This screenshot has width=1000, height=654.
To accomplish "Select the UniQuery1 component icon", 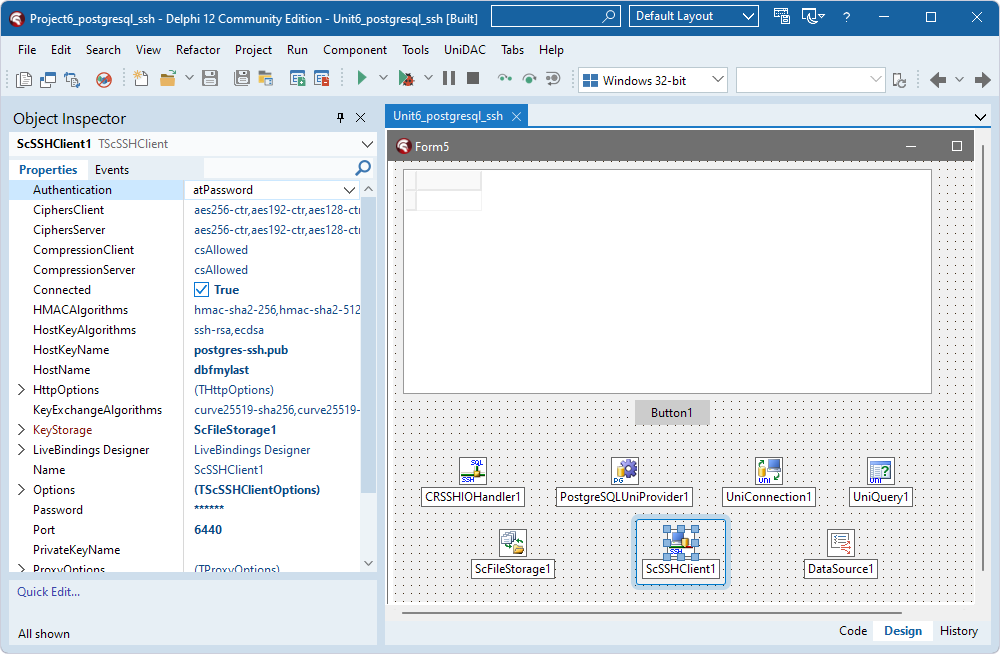I will pyautogui.click(x=880, y=470).
